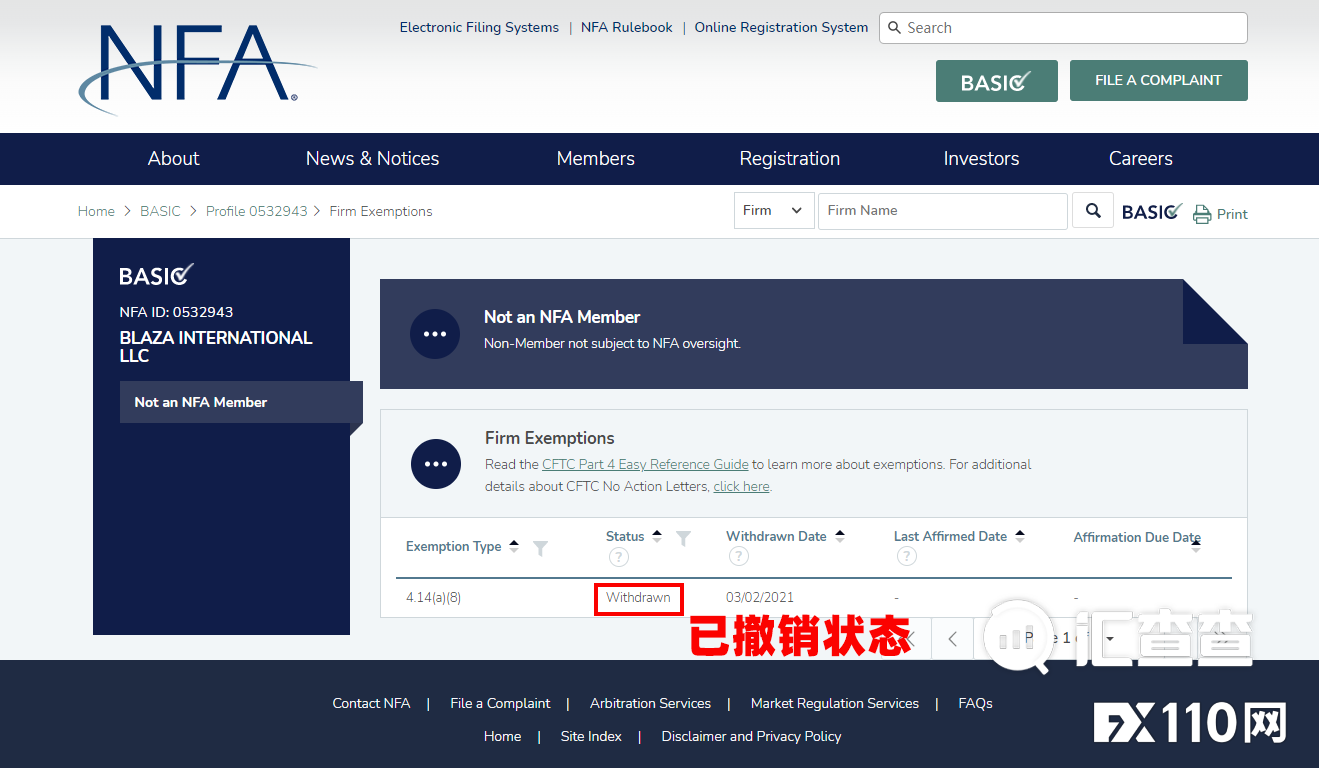Image resolution: width=1319 pixels, height=768 pixels.
Task: Open the Status column filter funnel
Action: click(683, 538)
